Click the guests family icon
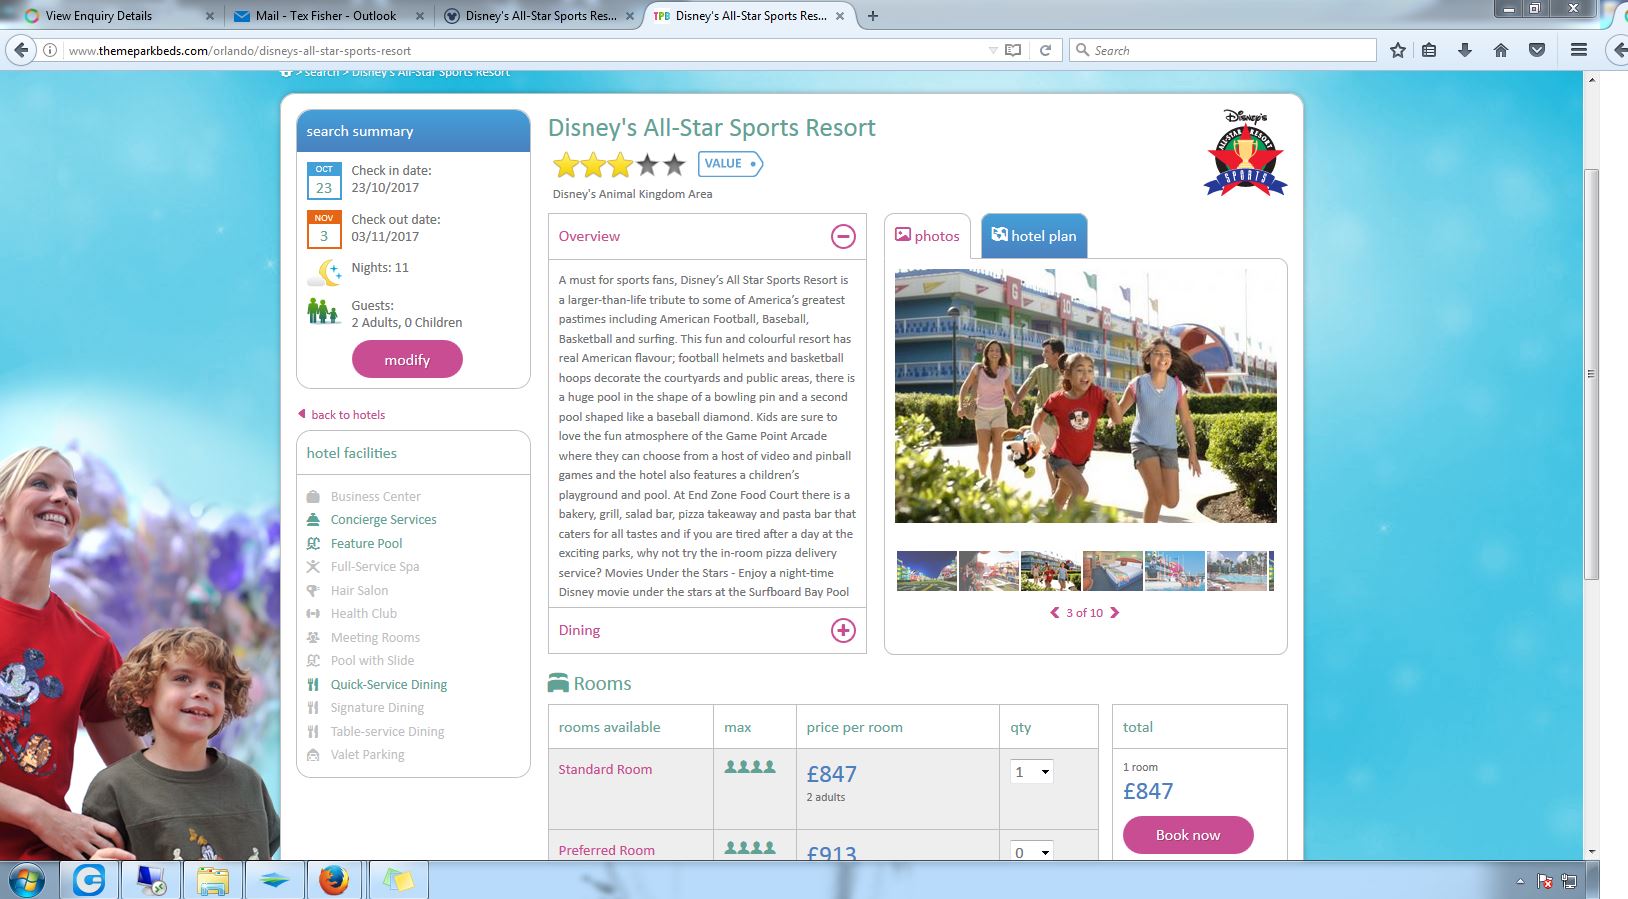 pos(323,312)
